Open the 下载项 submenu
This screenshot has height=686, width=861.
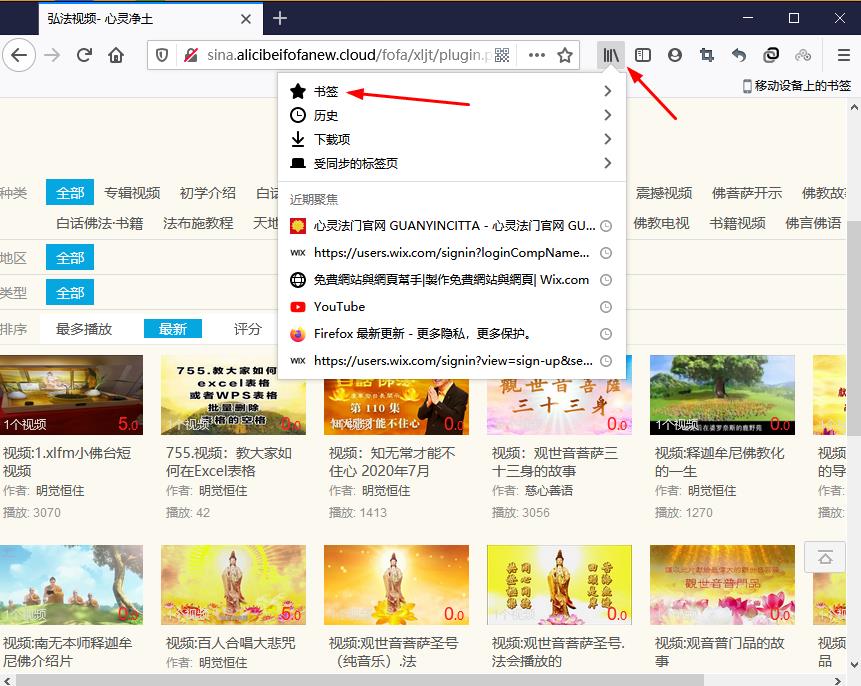tap(451, 140)
